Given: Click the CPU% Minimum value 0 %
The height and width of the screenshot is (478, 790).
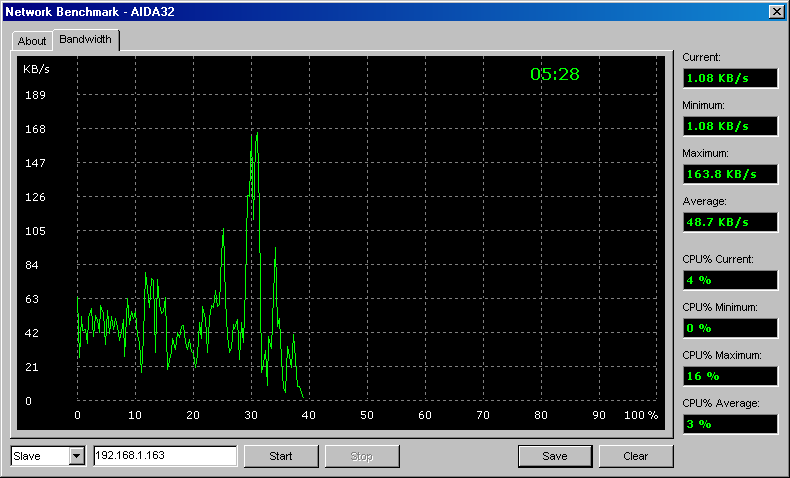Looking at the screenshot, I should point(730,328).
